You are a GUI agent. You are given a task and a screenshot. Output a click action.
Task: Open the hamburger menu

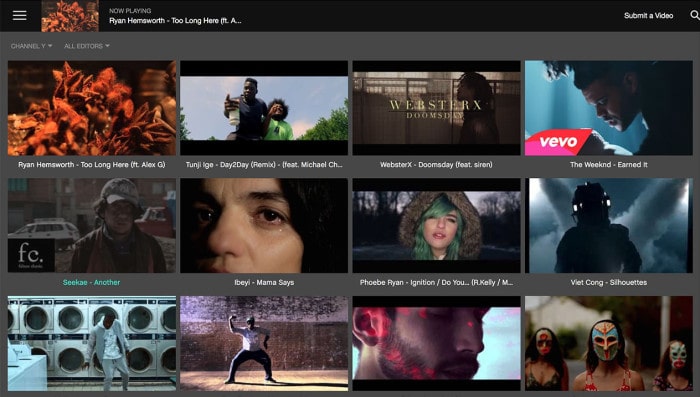click(19, 16)
